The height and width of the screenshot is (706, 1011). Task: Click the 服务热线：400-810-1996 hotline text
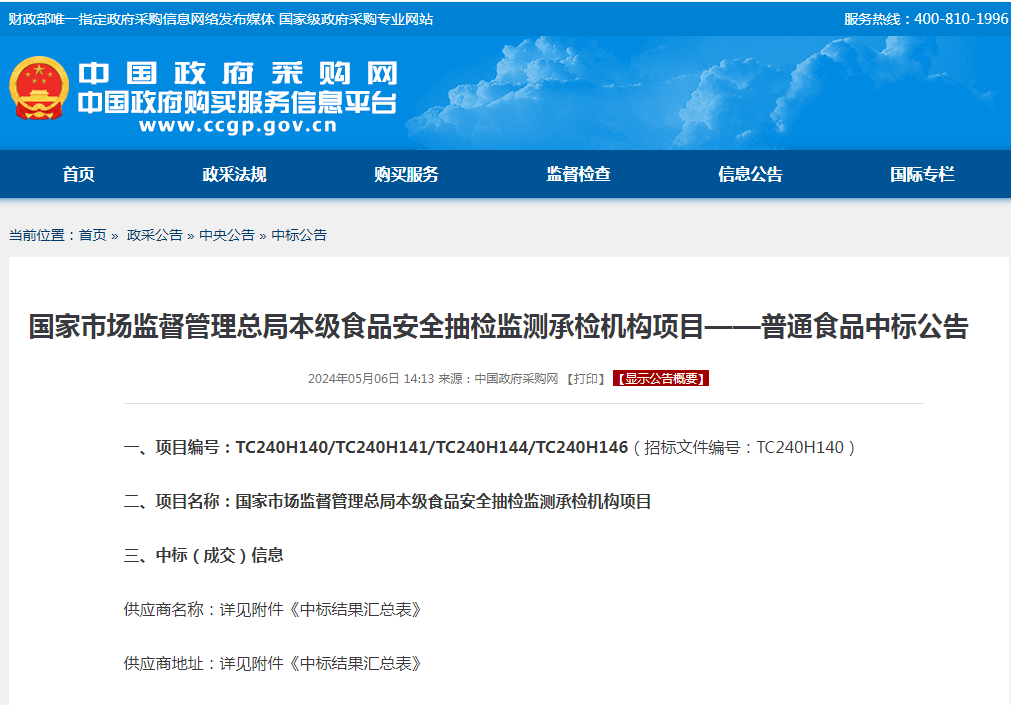click(x=926, y=19)
